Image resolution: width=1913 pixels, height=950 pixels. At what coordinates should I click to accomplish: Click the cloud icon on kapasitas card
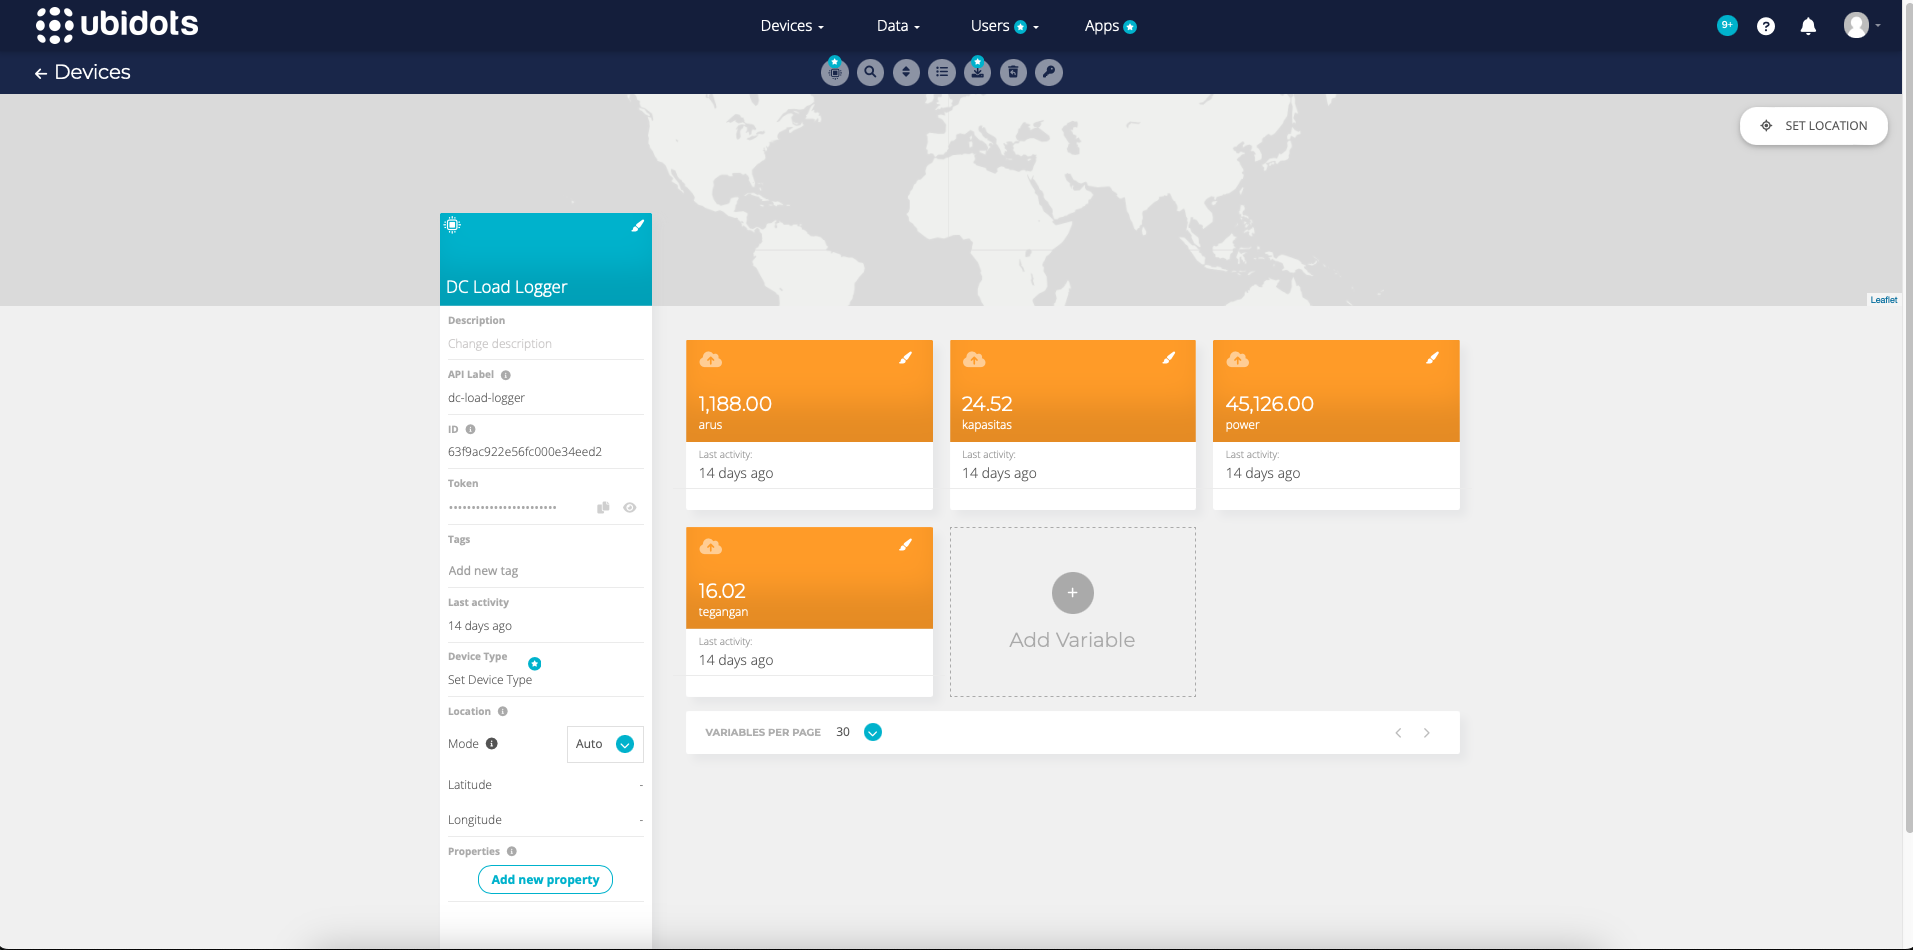[x=974, y=359]
